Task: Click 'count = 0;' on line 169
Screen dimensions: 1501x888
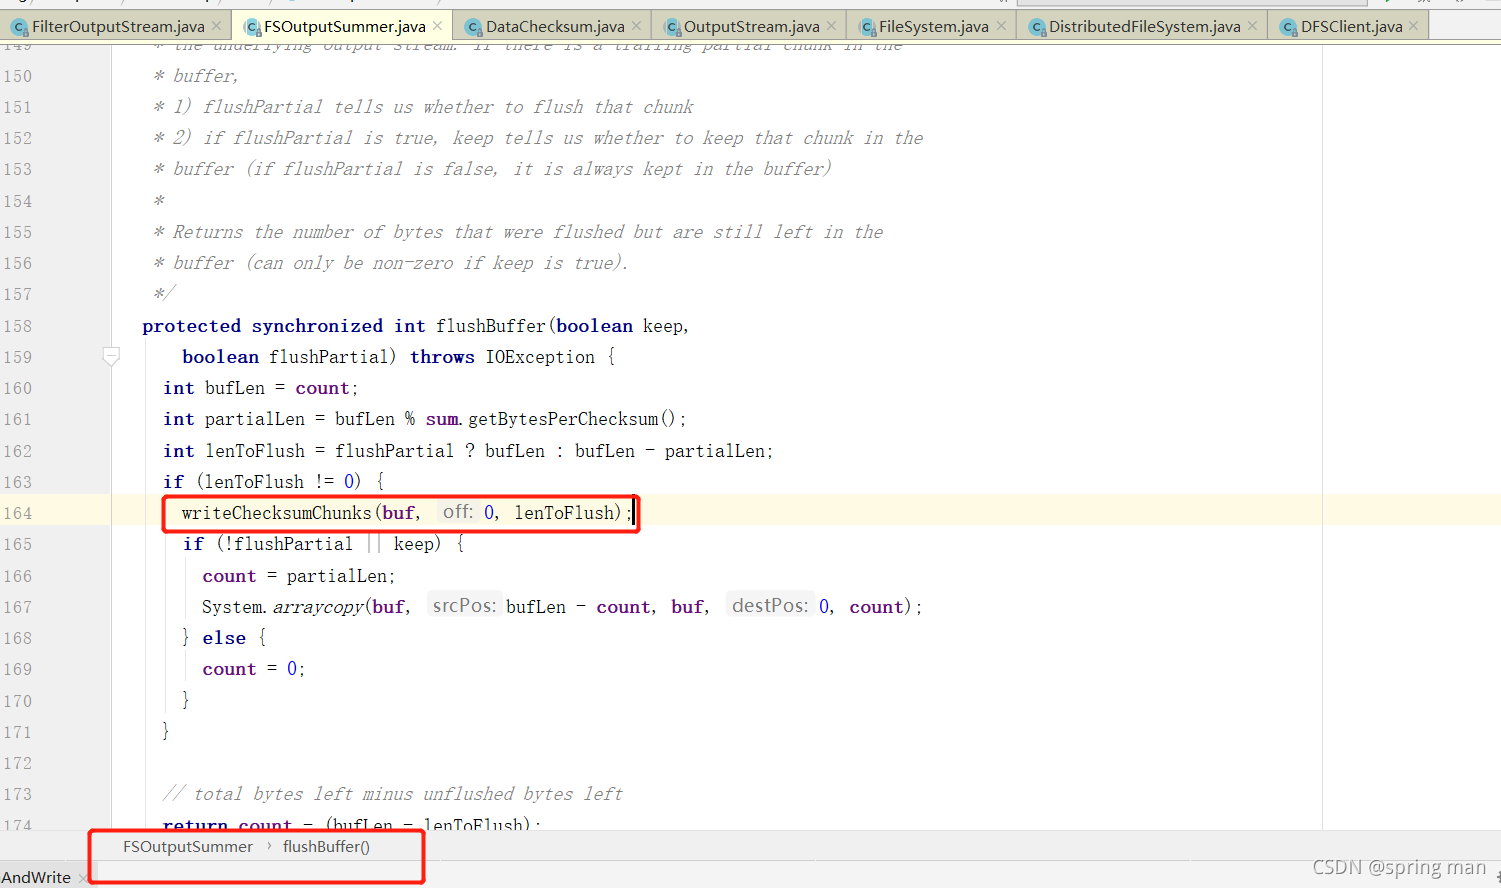Action: (x=254, y=669)
